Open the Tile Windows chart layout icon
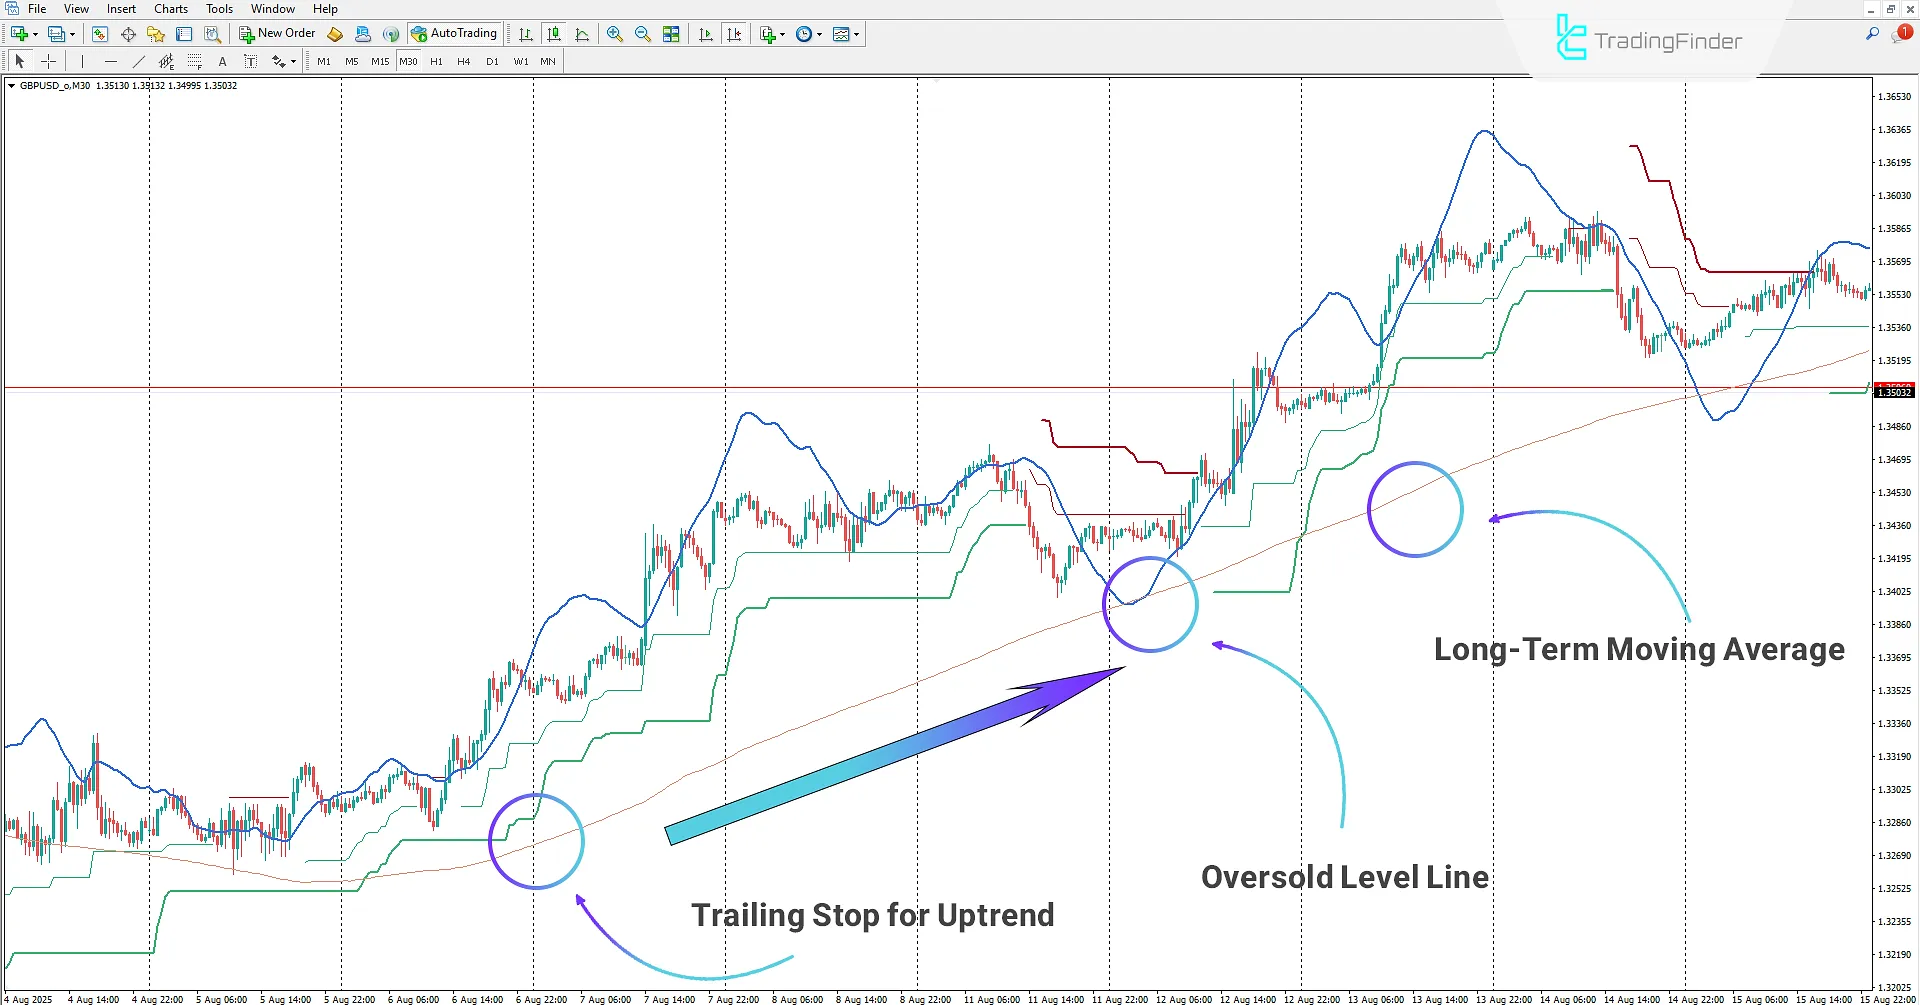This screenshot has width=1920, height=1005. click(671, 34)
